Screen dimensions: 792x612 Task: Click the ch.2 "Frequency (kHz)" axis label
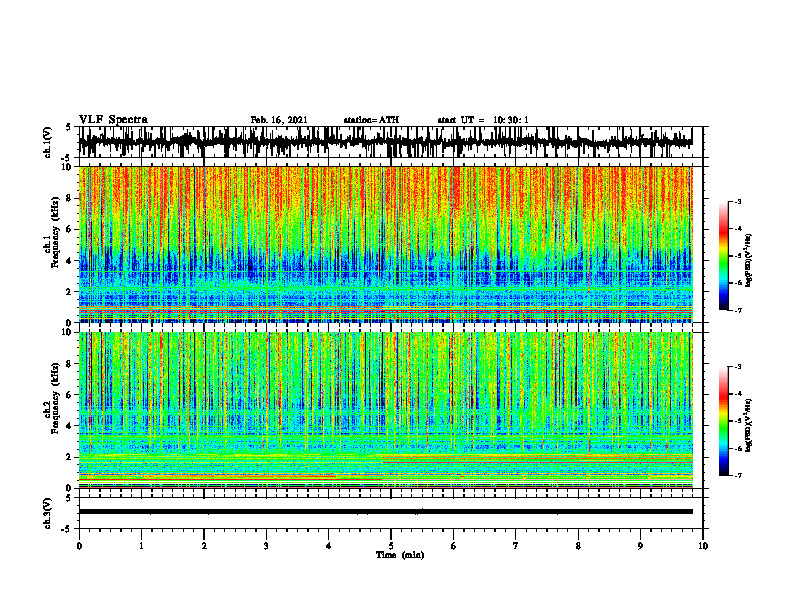pyautogui.click(x=56, y=398)
